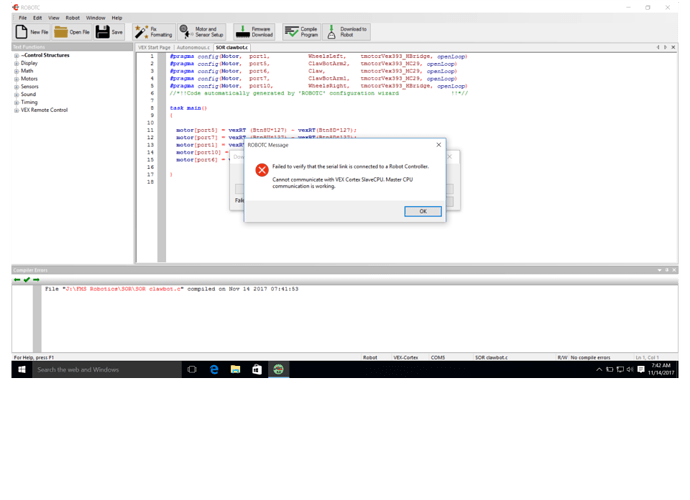Screen dimensions: 690x500
Task: Select the SOR clawbot.c tab
Action: [x=232, y=47]
